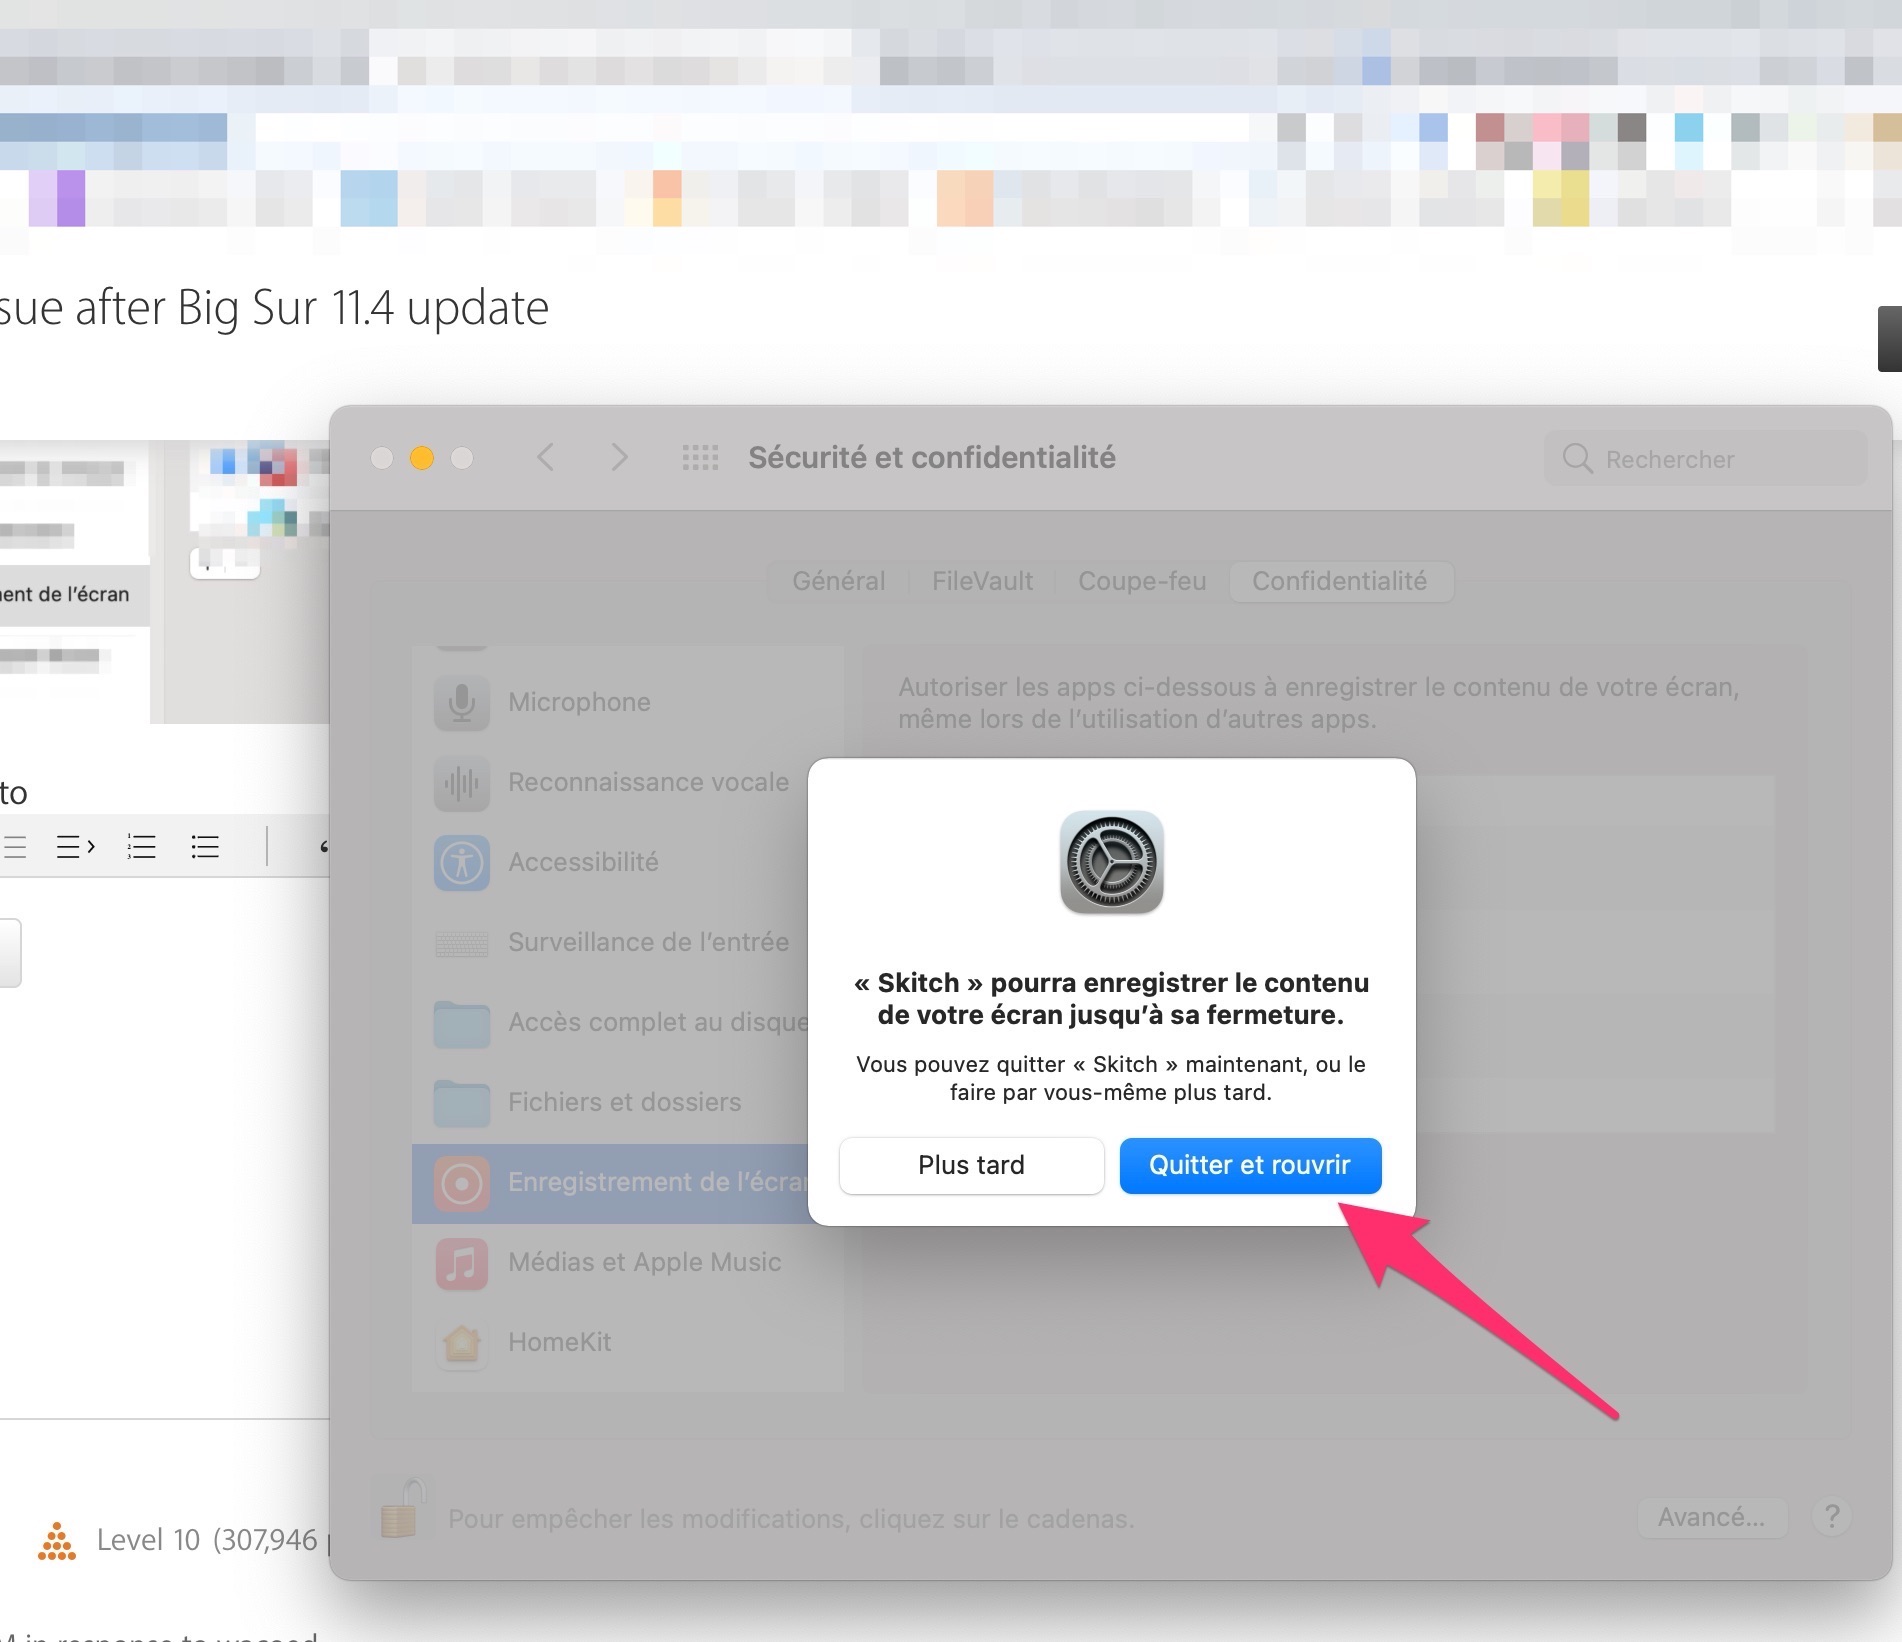Screen dimensions: 1902x1642
Task: Open the Avancé… options
Action: [x=1711, y=1517]
